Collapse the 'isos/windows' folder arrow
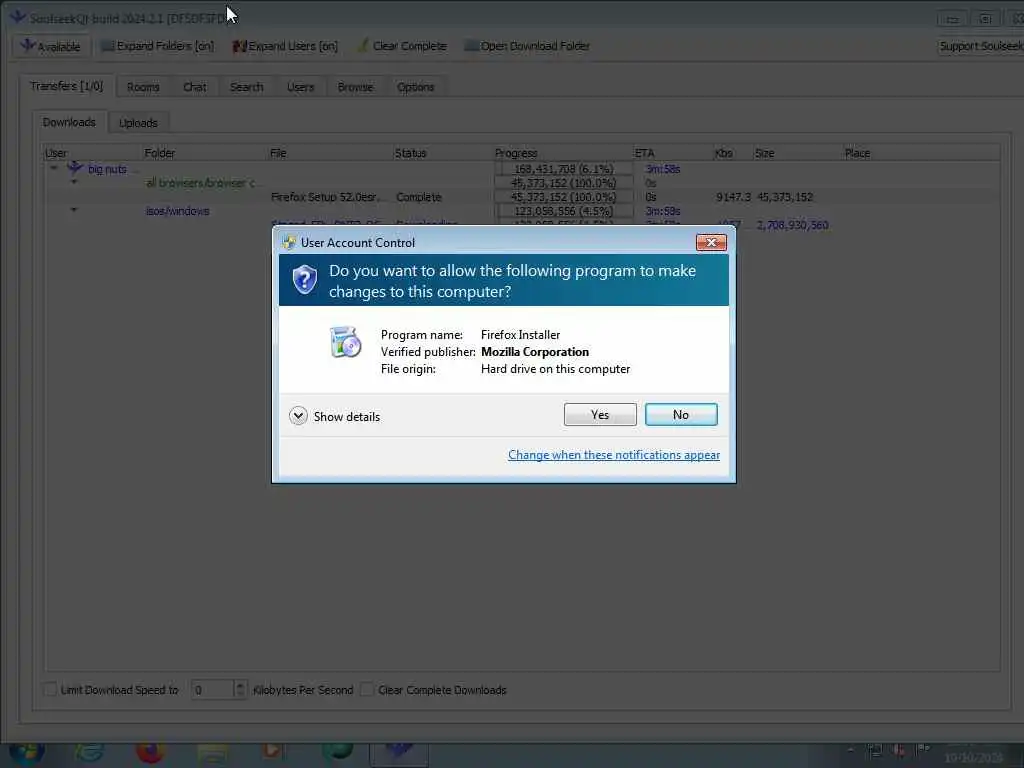This screenshot has width=1024, height=768. (x=74, y=210)
